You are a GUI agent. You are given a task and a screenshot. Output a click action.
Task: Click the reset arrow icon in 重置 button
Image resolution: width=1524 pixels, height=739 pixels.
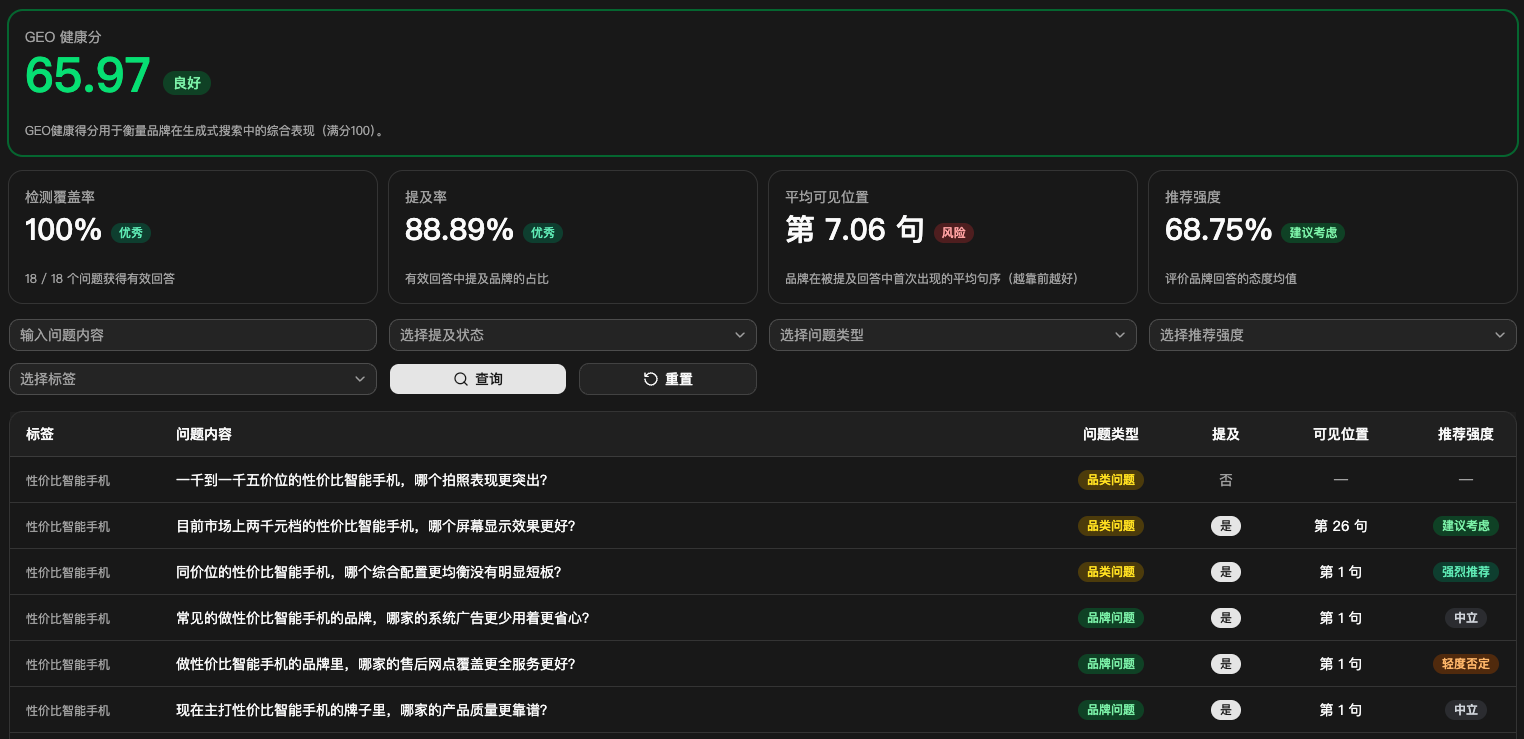[650, 379]
